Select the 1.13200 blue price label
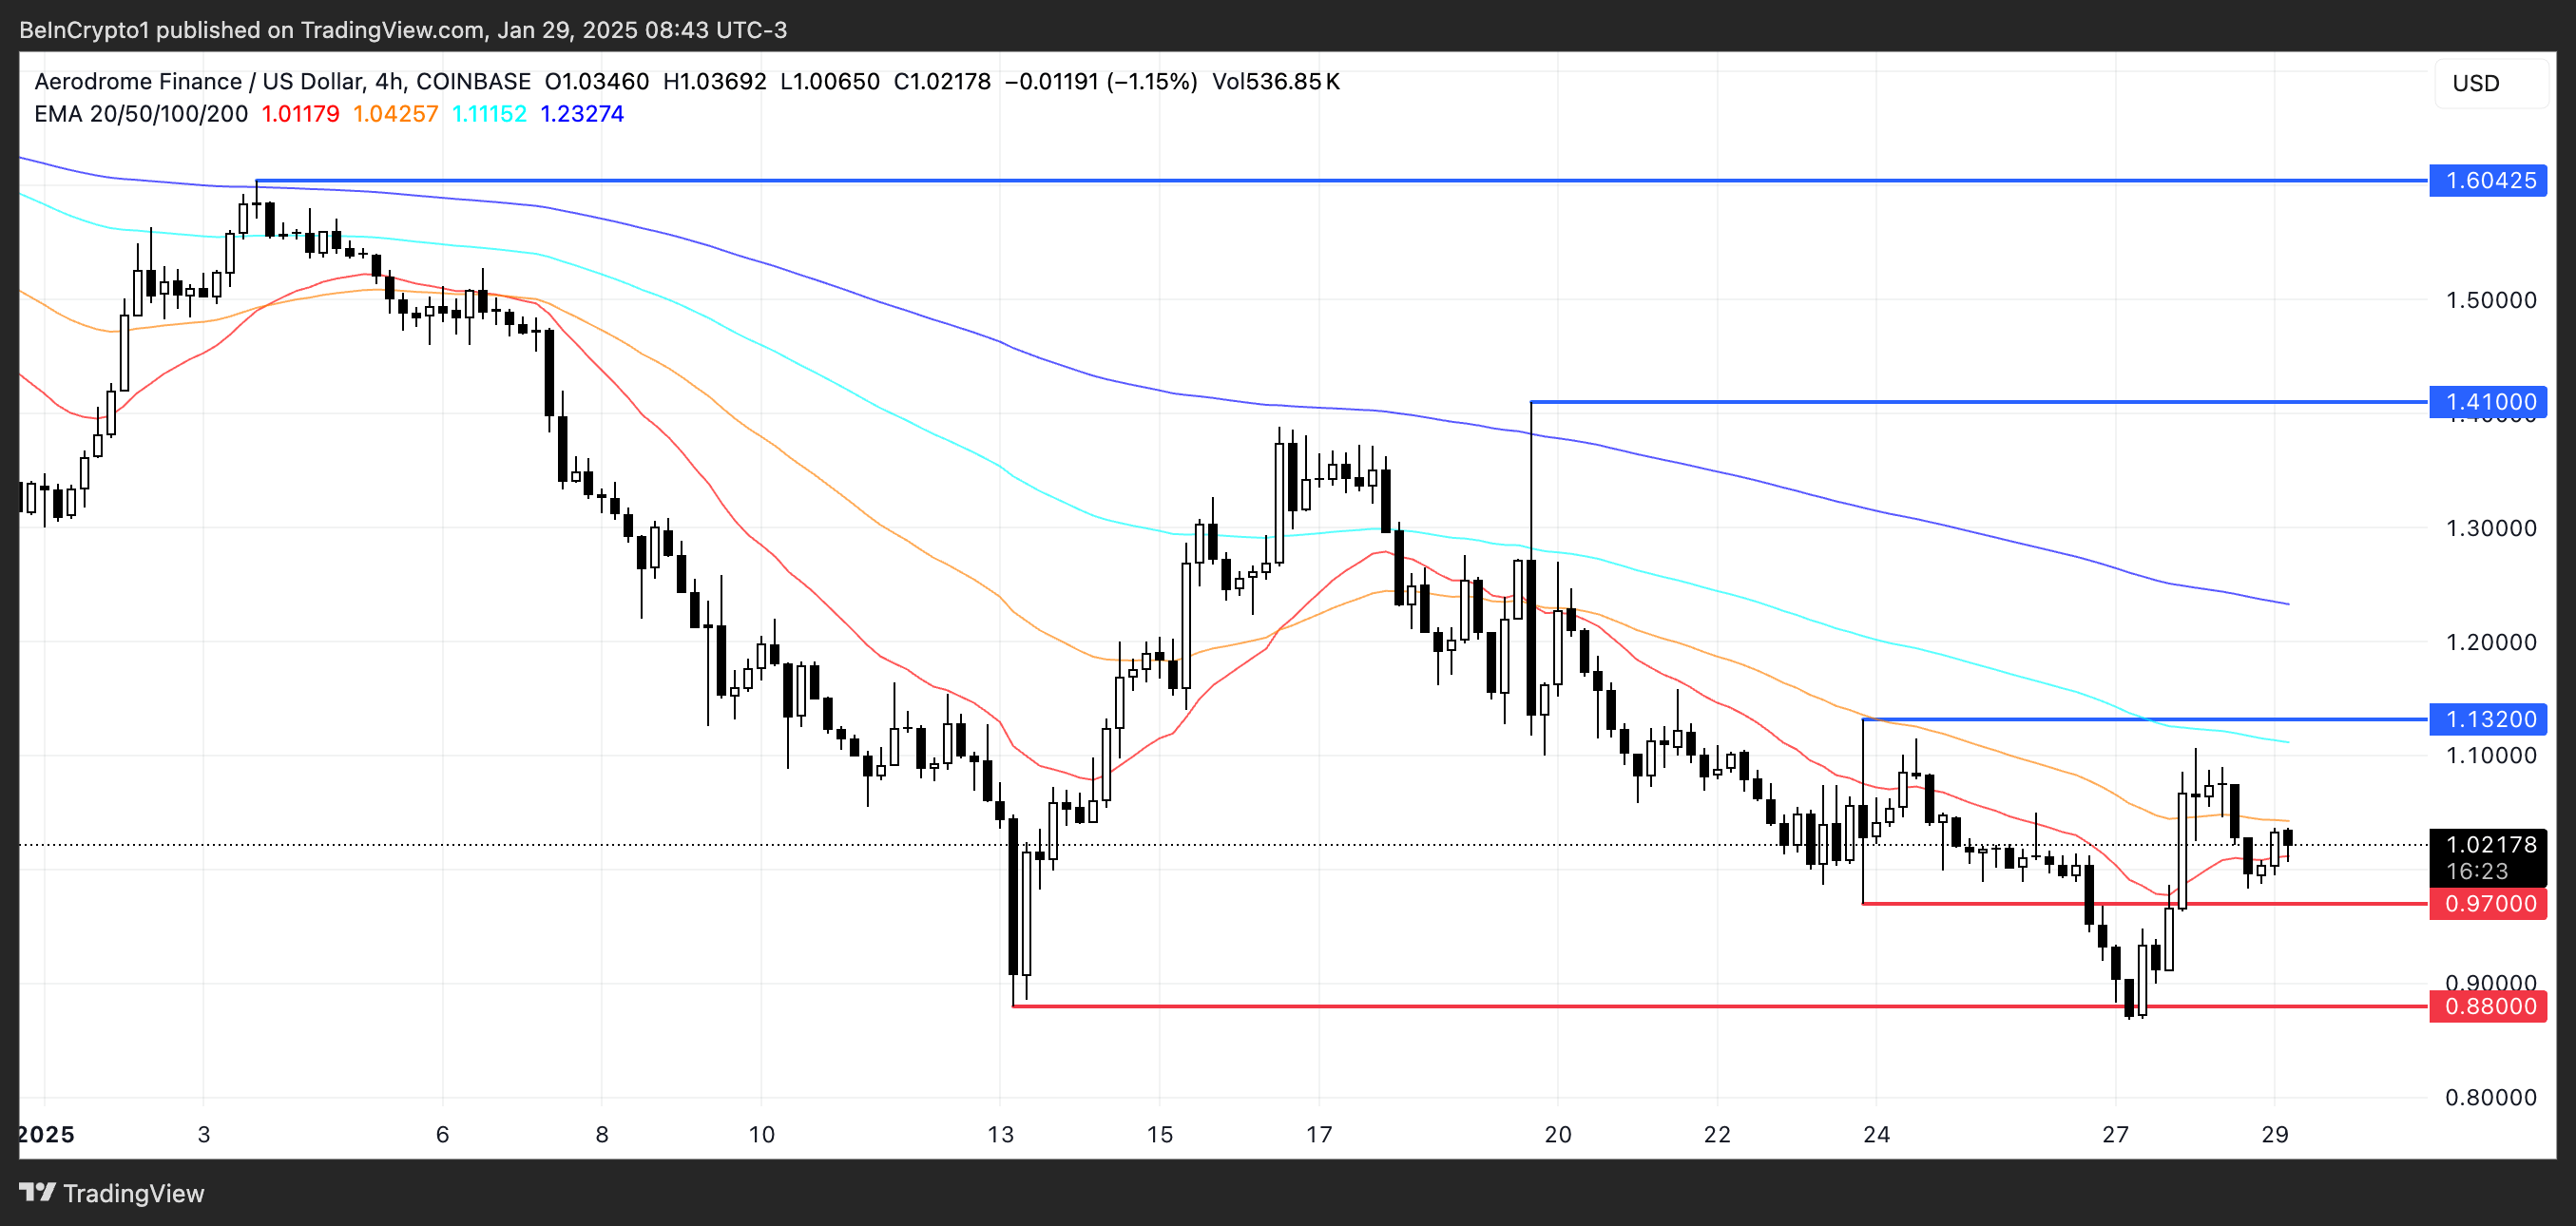 pyautogui.click(x=2489, y=719)
